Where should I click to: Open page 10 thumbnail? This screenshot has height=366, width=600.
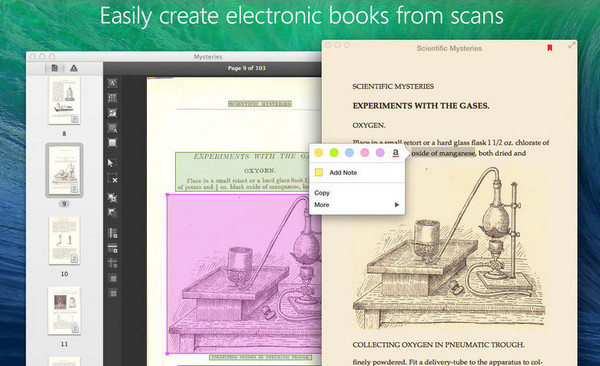pos(64,240)
